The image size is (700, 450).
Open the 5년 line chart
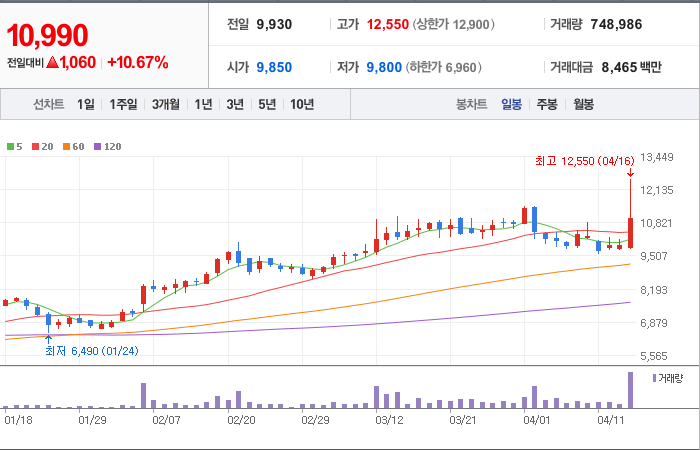click(267, 104)
